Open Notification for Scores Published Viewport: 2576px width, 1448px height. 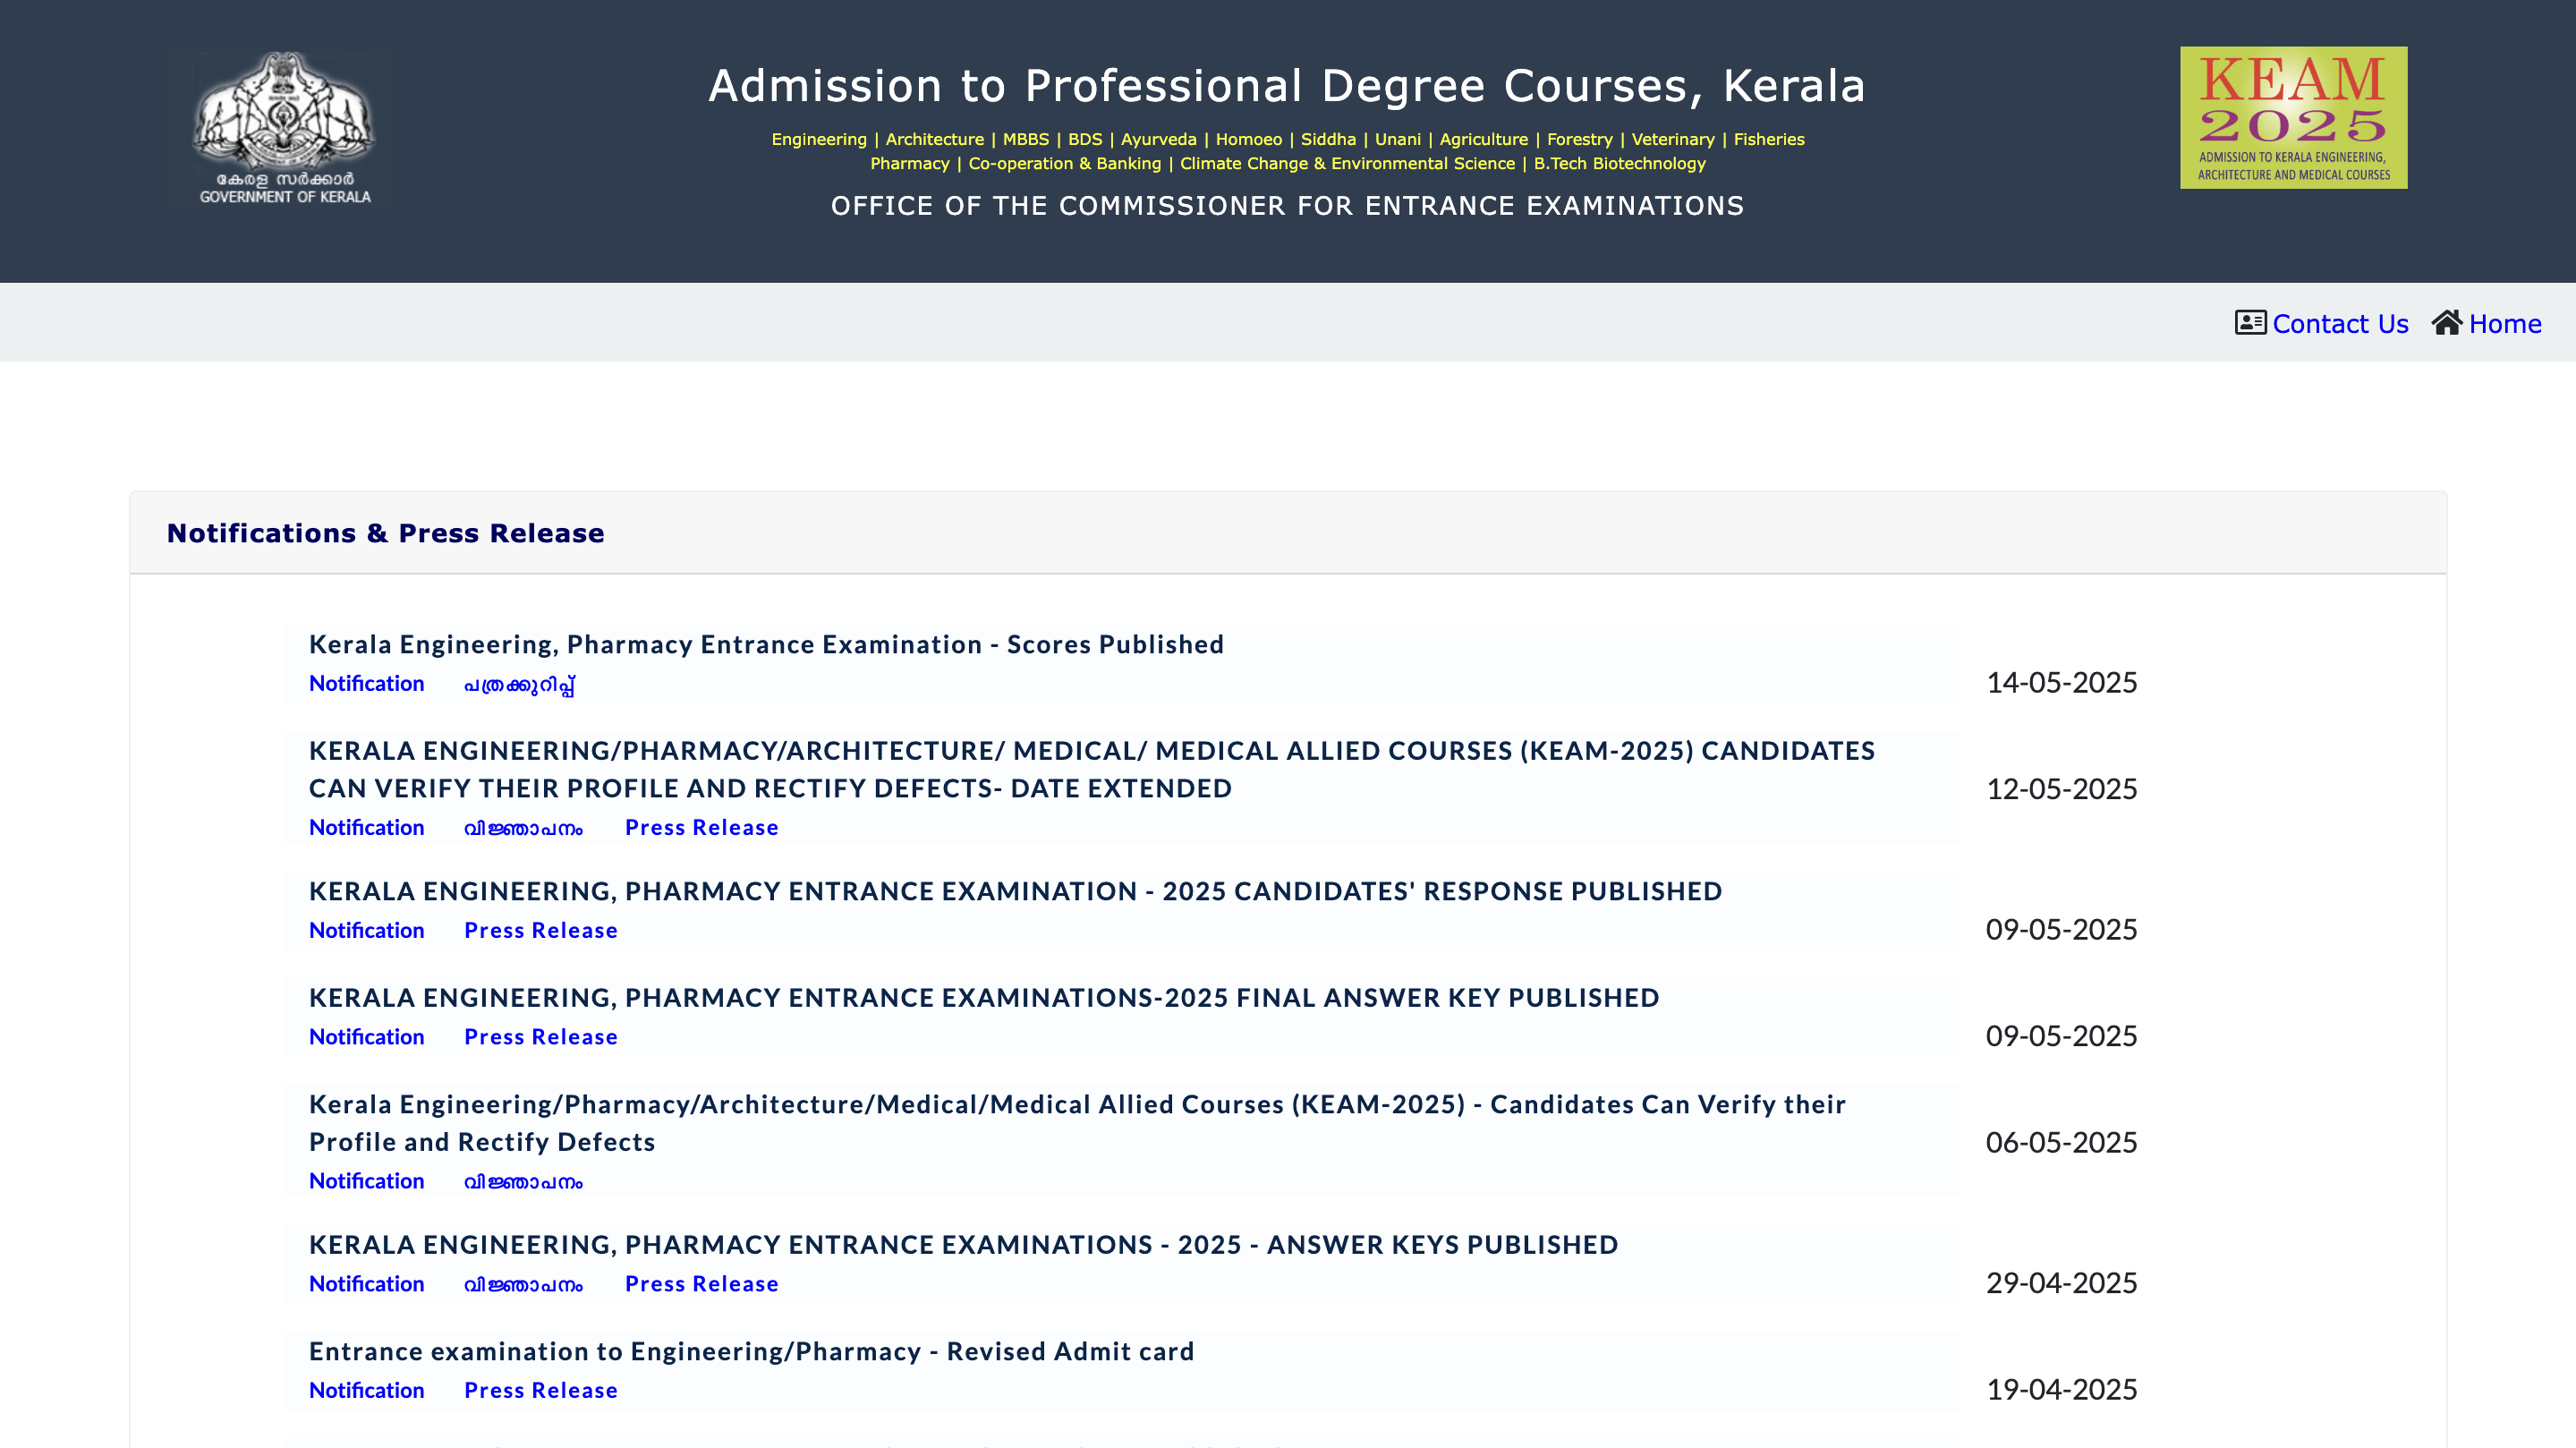click(366, 683)
